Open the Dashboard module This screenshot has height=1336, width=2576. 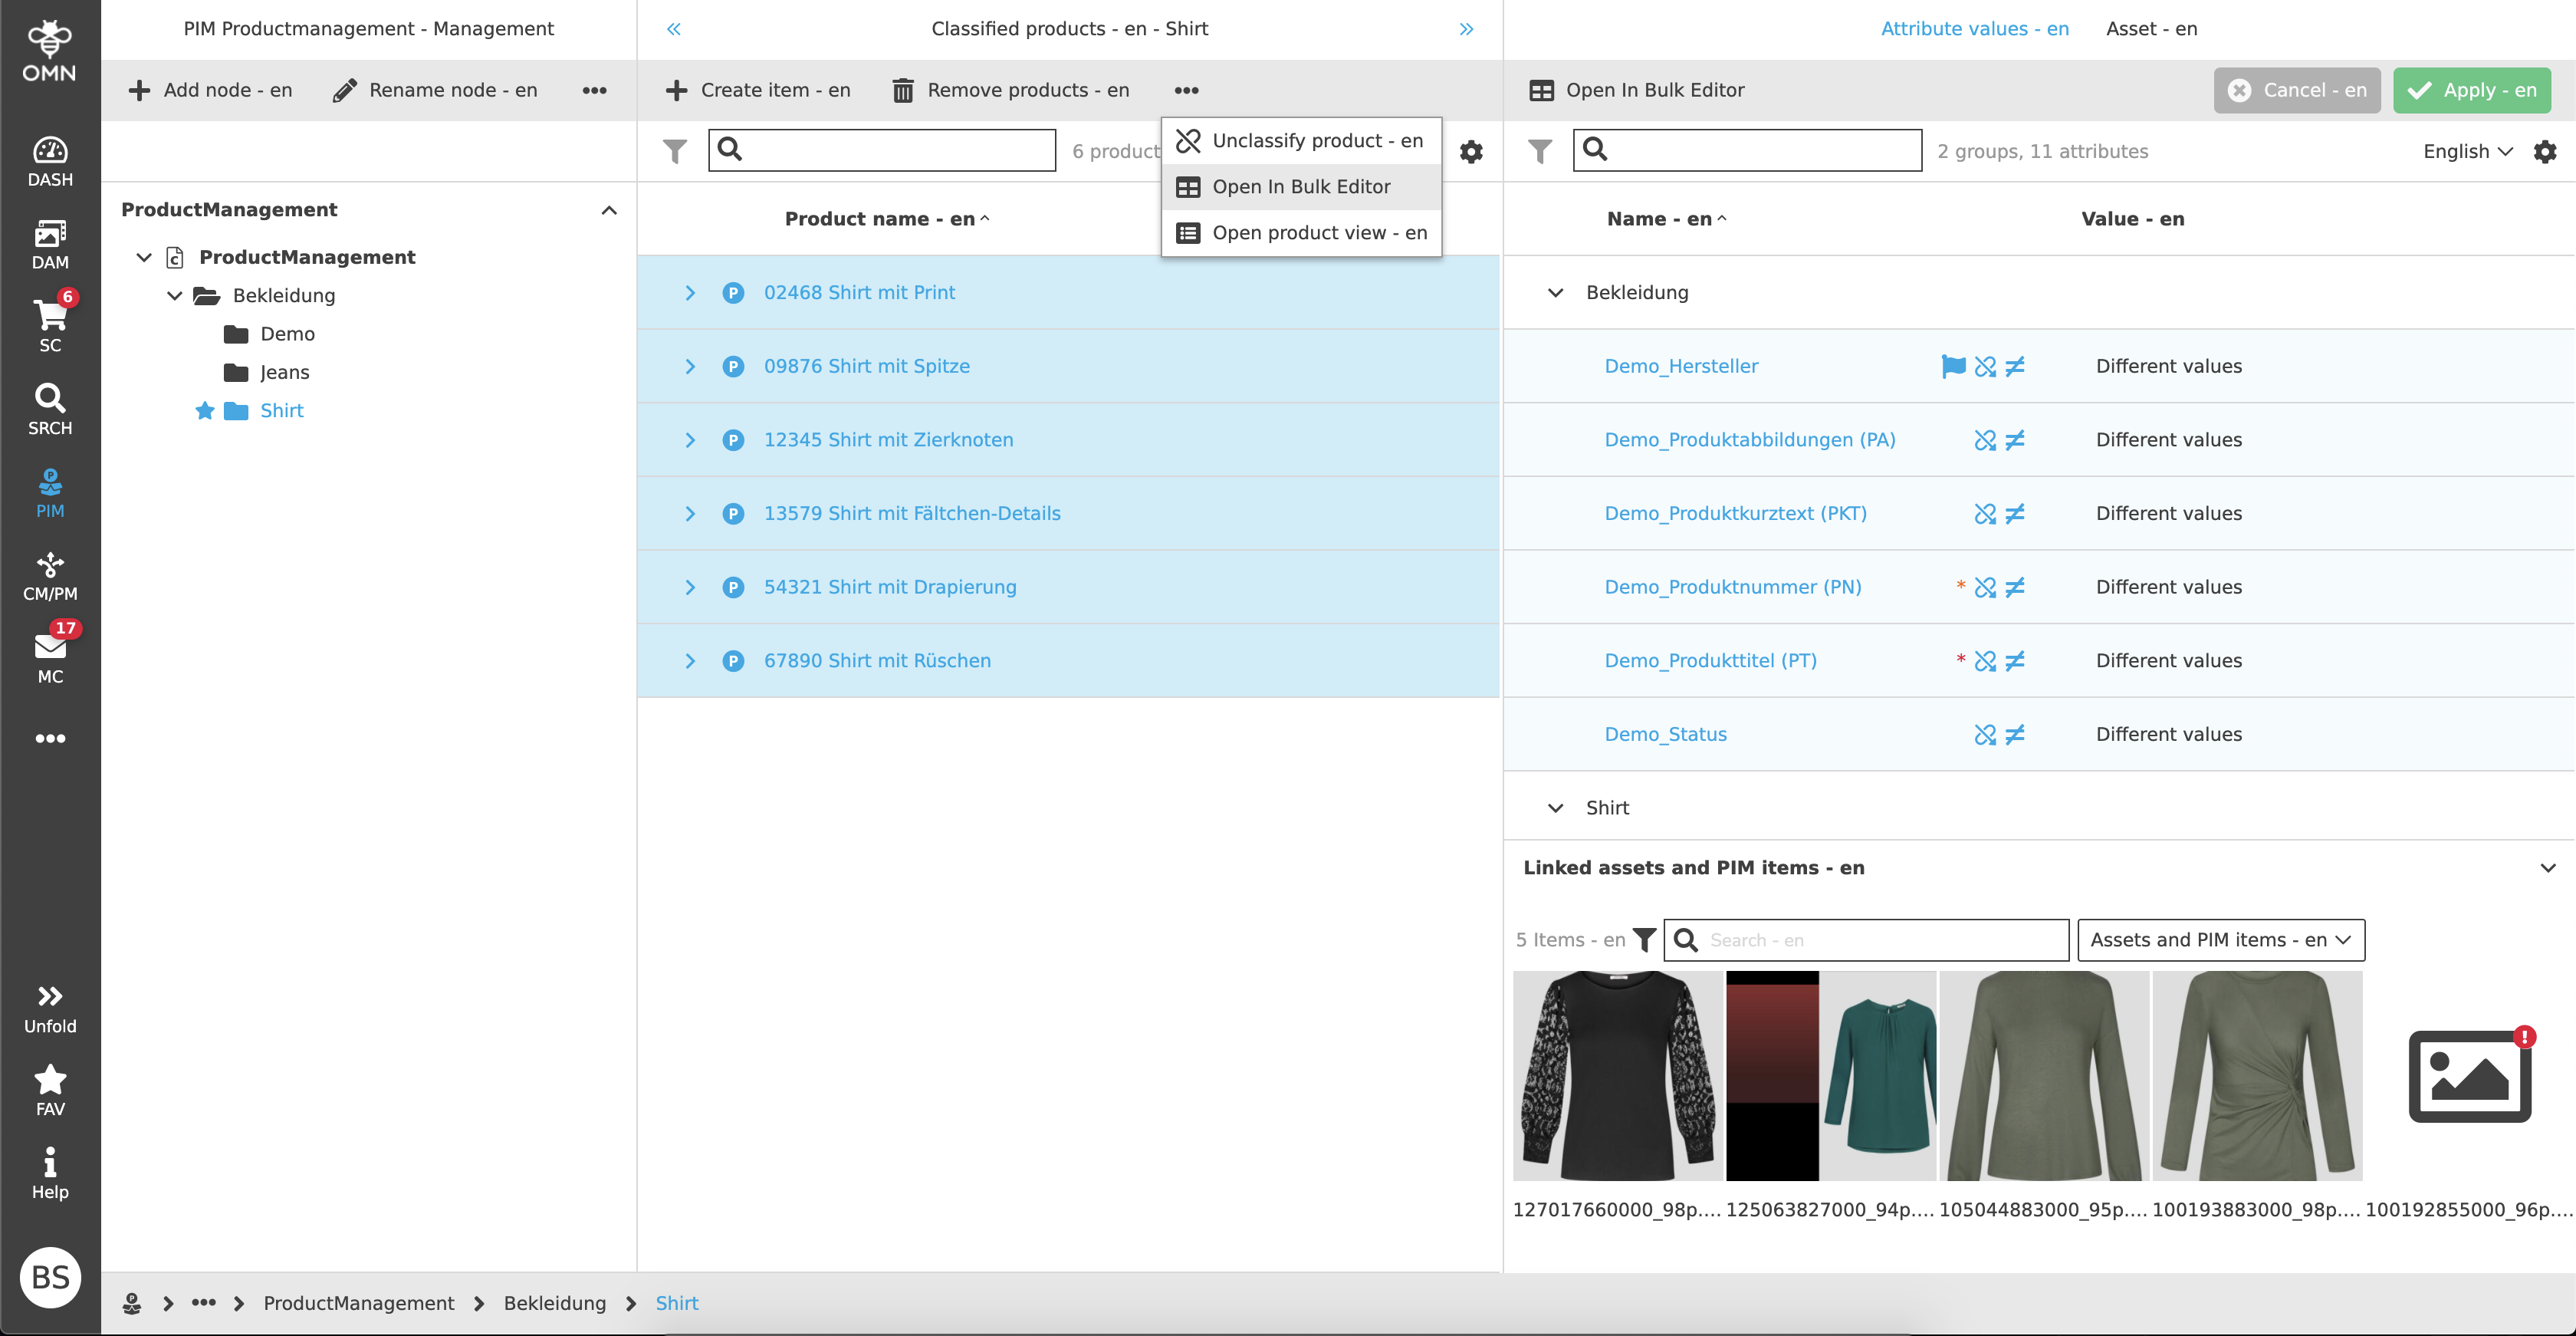[x=50, y=158]
